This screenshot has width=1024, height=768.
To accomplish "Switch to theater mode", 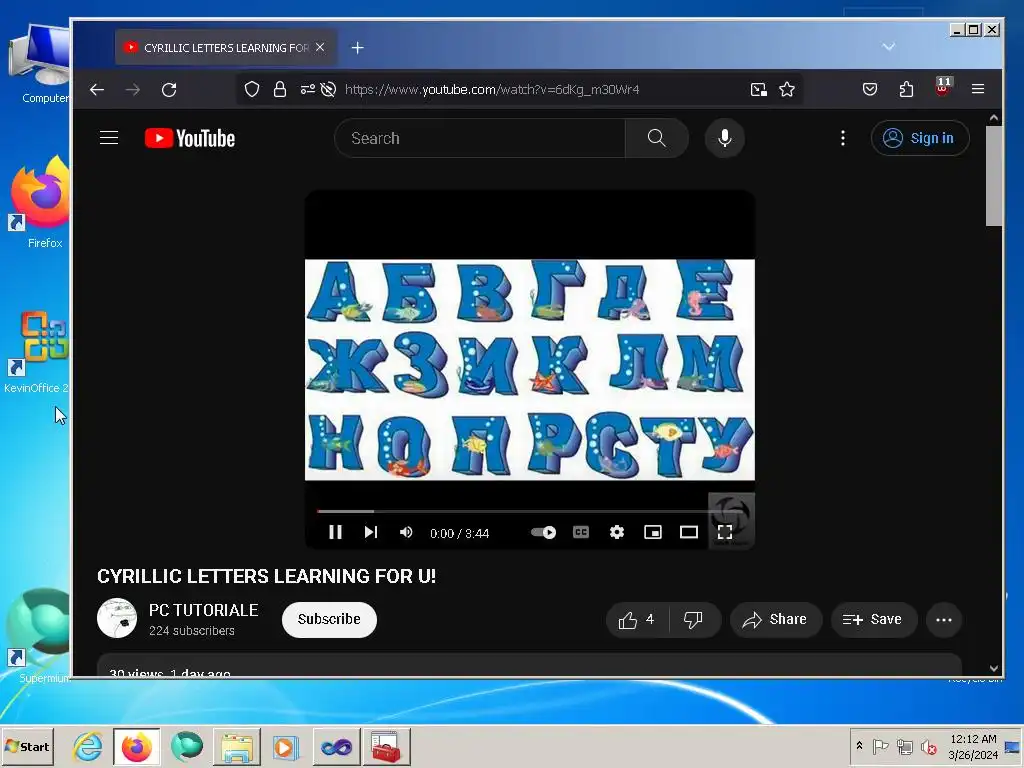I will (688, 532).
